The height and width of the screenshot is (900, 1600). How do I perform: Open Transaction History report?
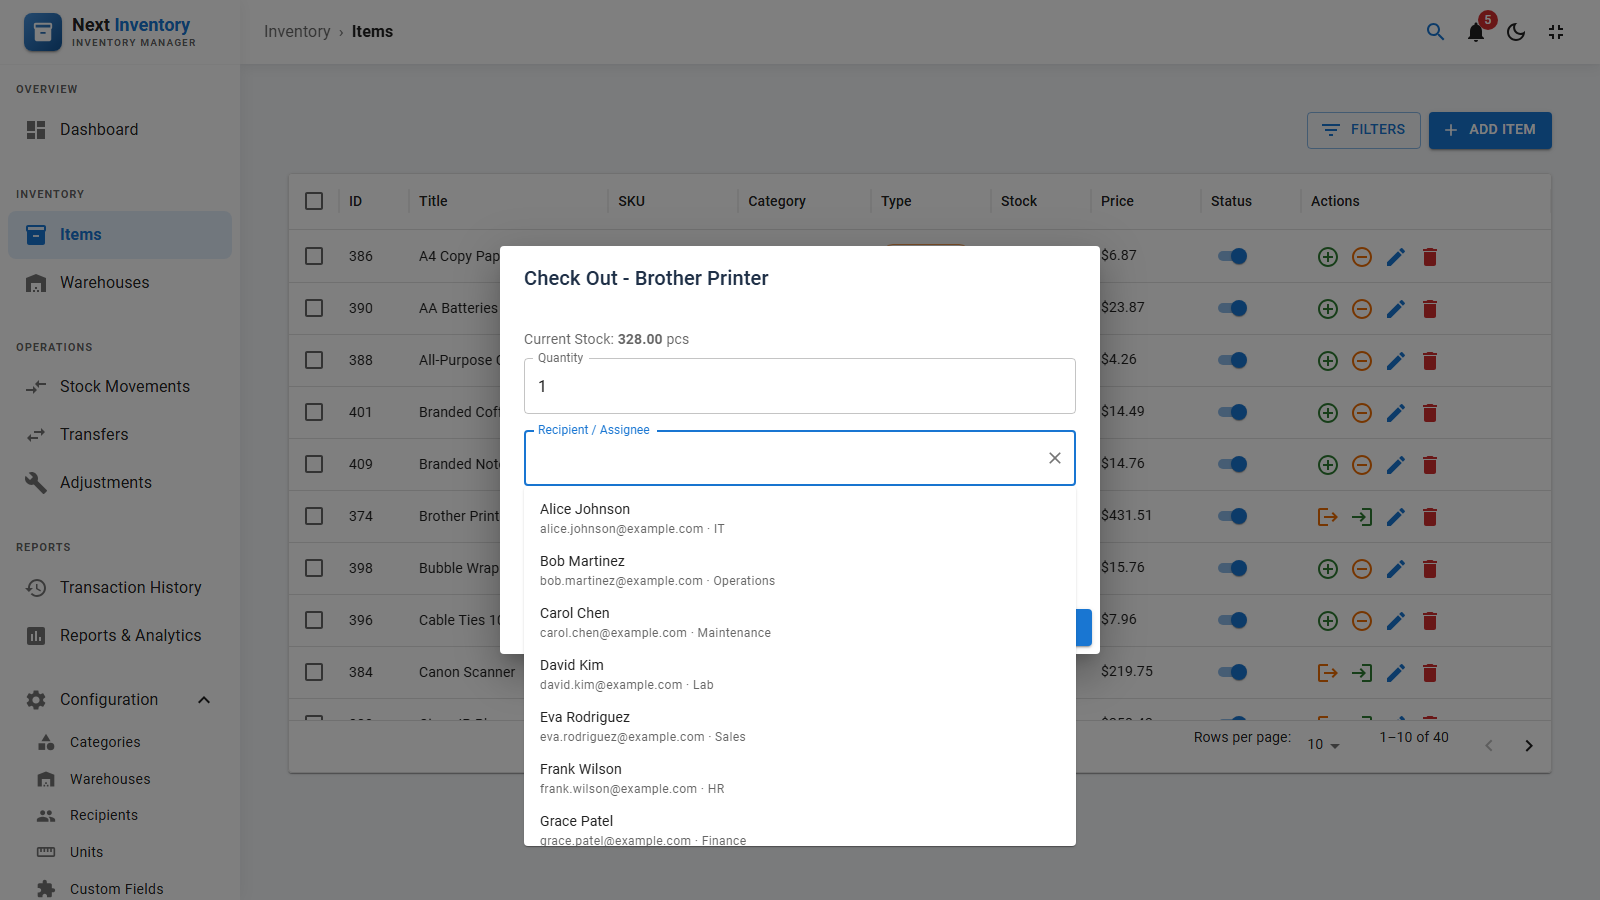[x=120, y=588]
